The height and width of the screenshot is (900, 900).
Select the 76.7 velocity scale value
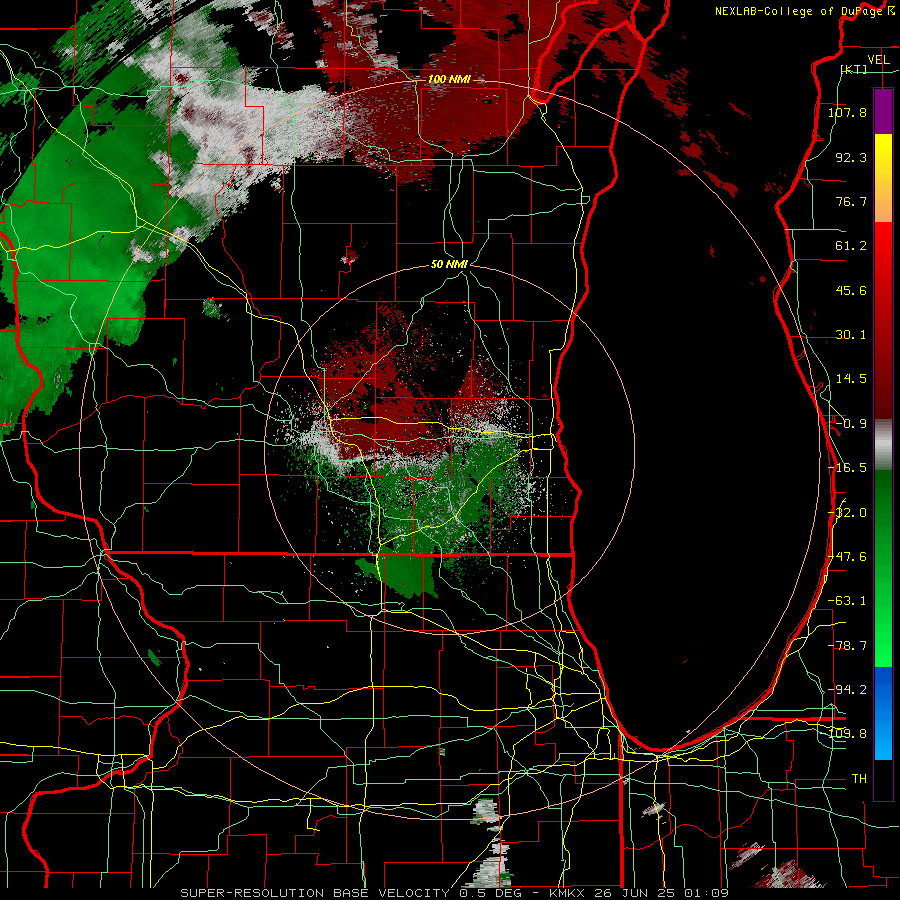851,201
